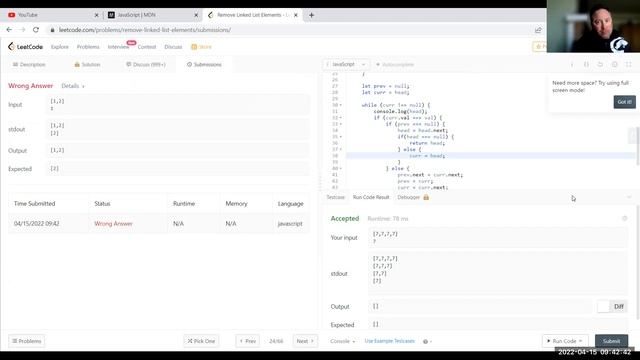Open Problems in the navbar
This screenshot has width=640, height=360.
tap(88, 47)
